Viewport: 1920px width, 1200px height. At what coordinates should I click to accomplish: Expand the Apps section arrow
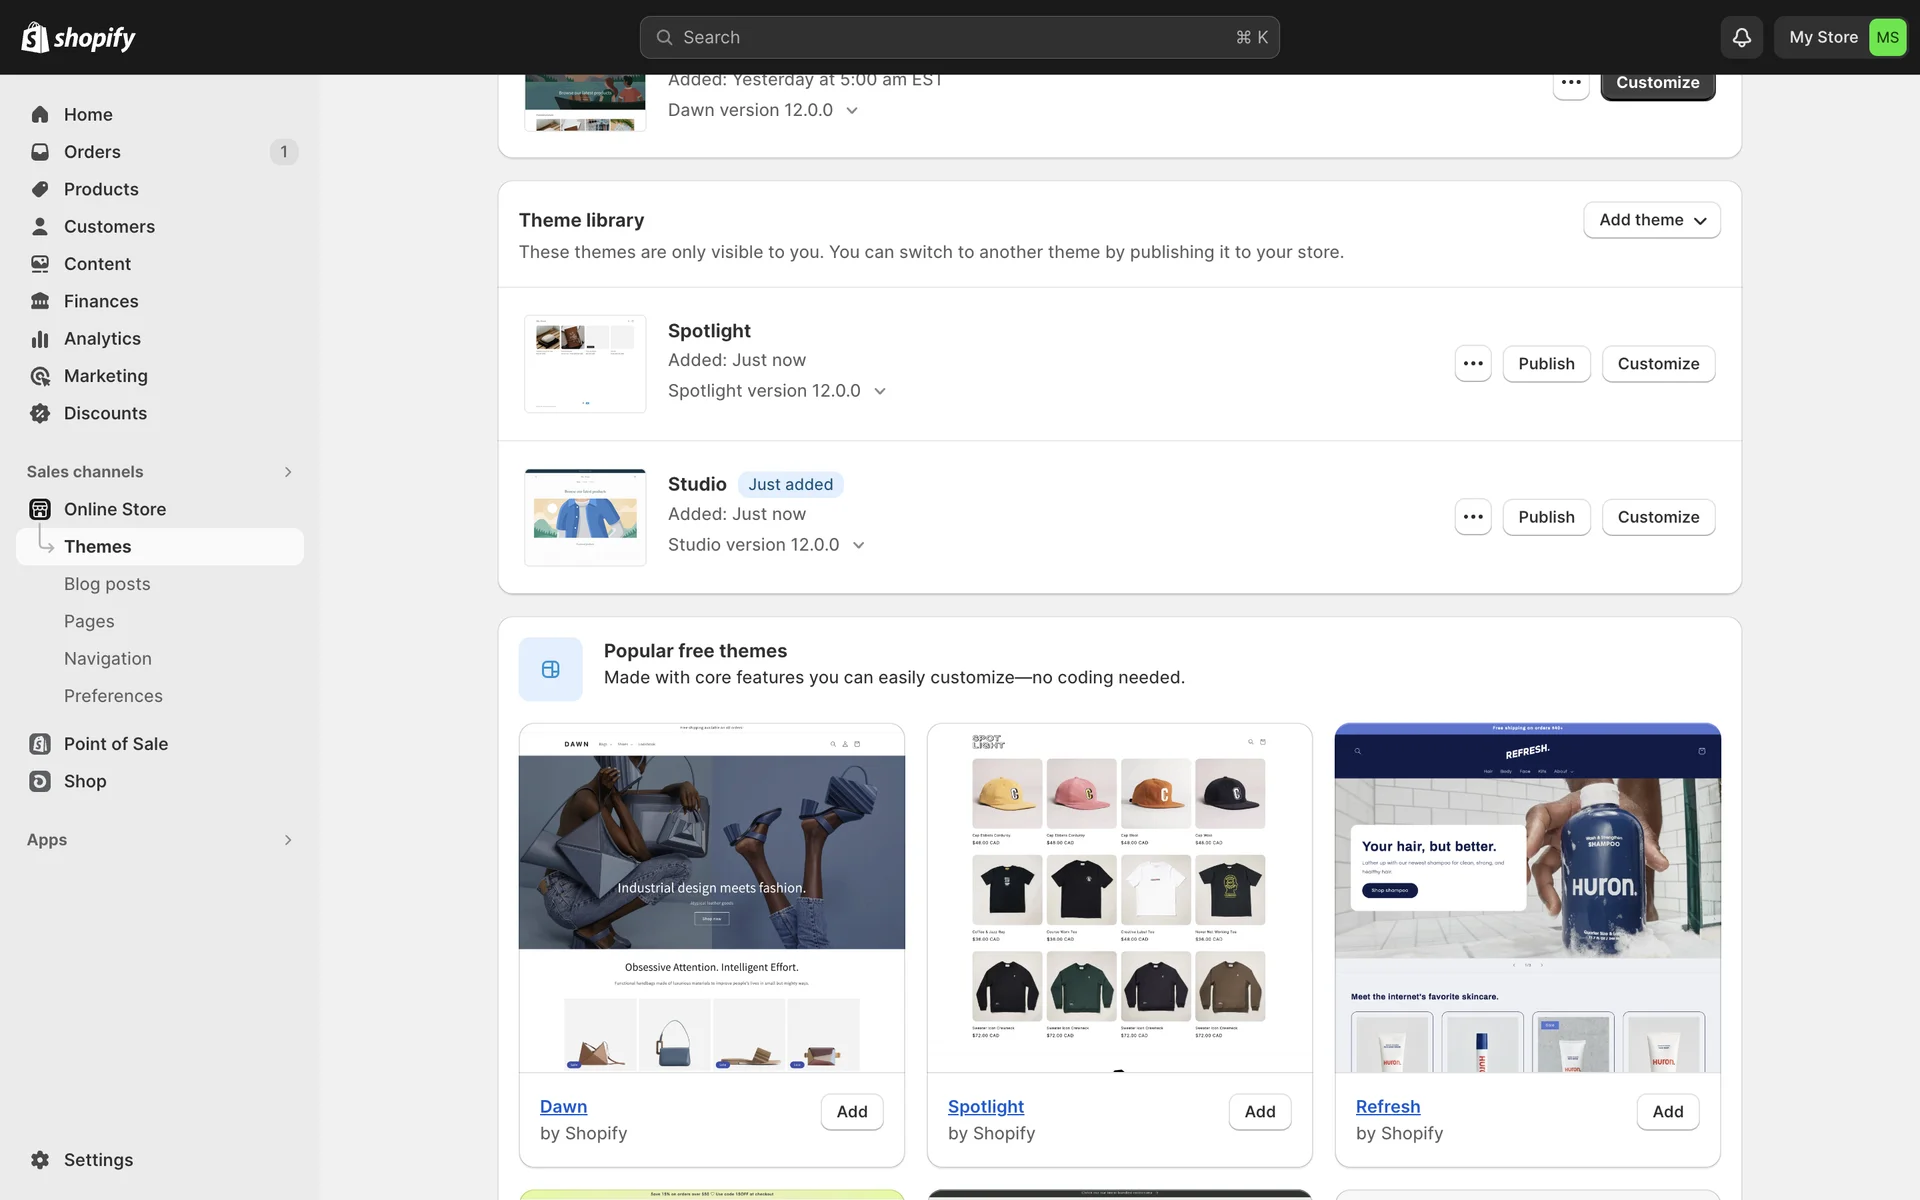click(x=288, y=840)
